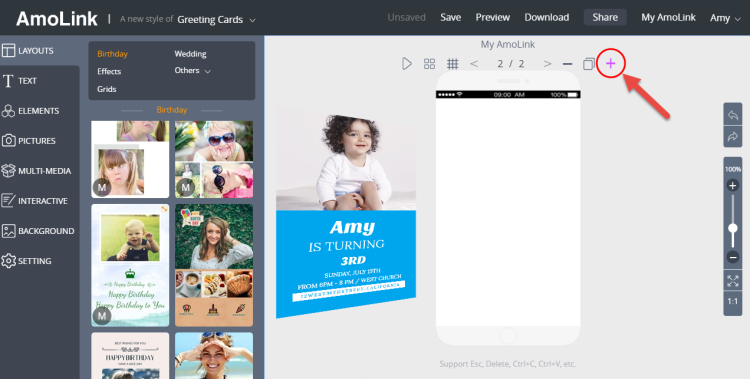The height and width of the screenshot is (379, 750).
Task: Click Preview in the top bar
Action: [x=493, y=17]
